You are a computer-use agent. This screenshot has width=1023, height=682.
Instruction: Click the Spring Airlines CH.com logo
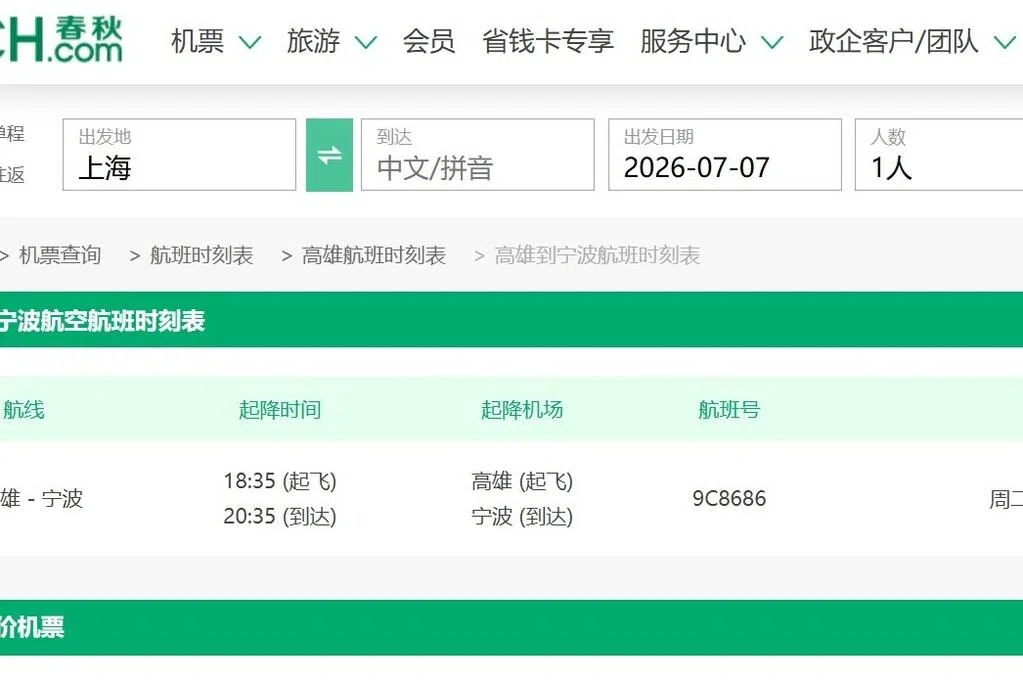(61, 39)
